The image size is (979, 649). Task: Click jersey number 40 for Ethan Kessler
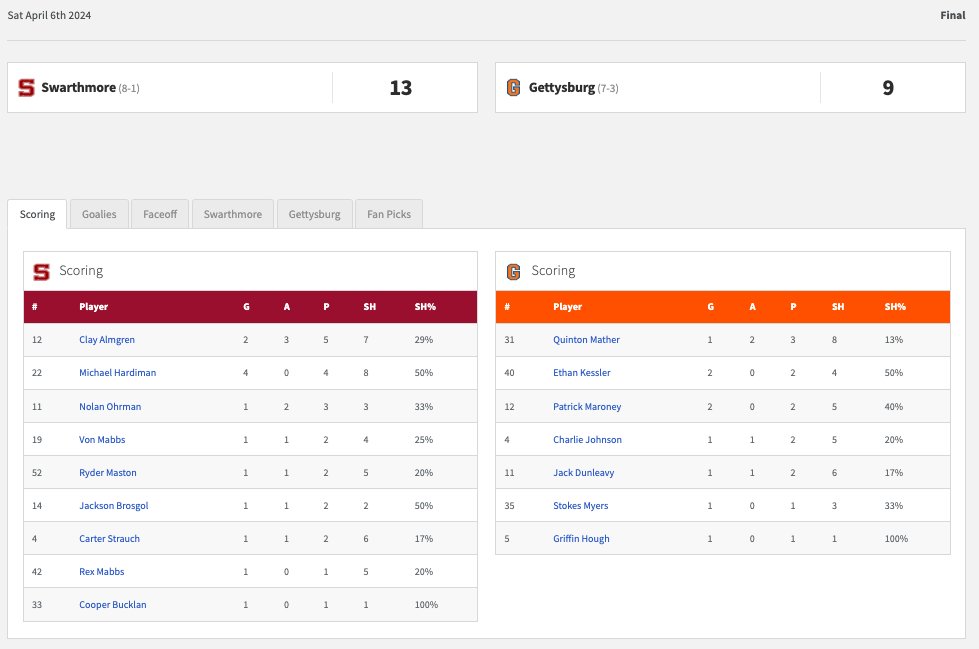(509, 373)
